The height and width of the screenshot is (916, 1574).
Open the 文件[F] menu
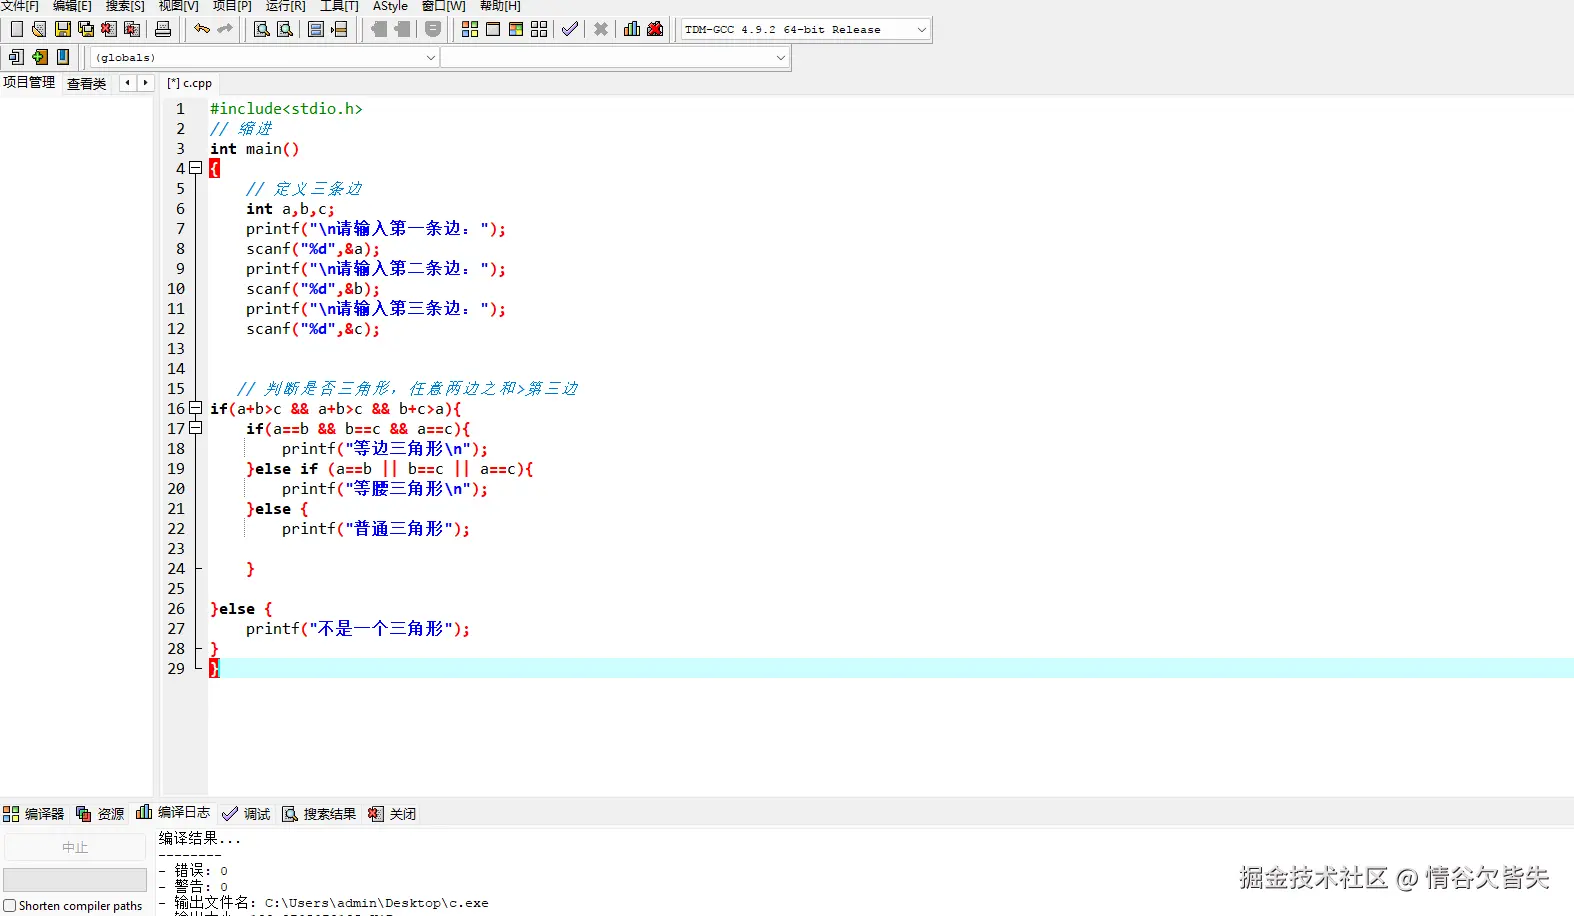(x=20, y=6)
